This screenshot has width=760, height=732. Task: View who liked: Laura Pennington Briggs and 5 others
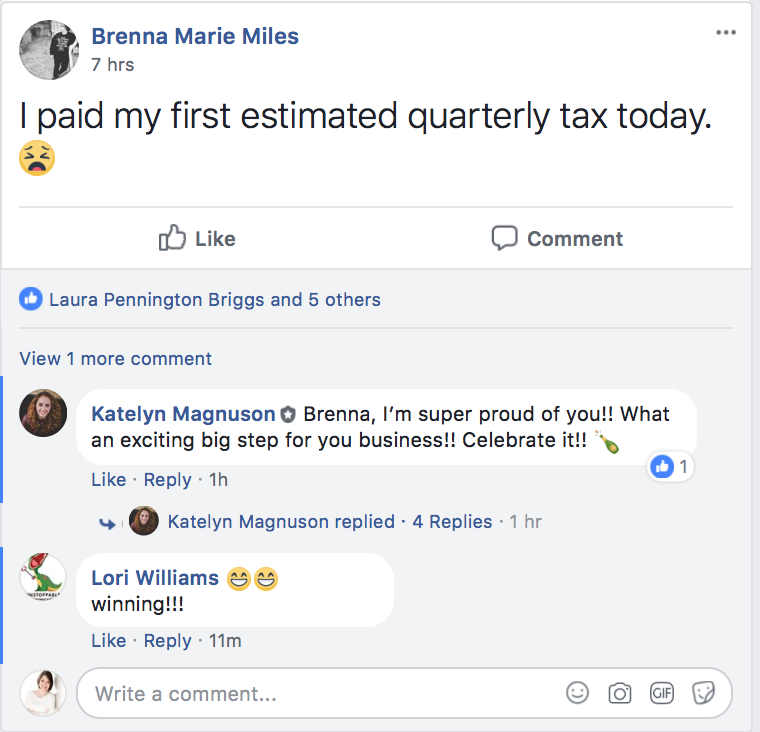coord(214,299)
